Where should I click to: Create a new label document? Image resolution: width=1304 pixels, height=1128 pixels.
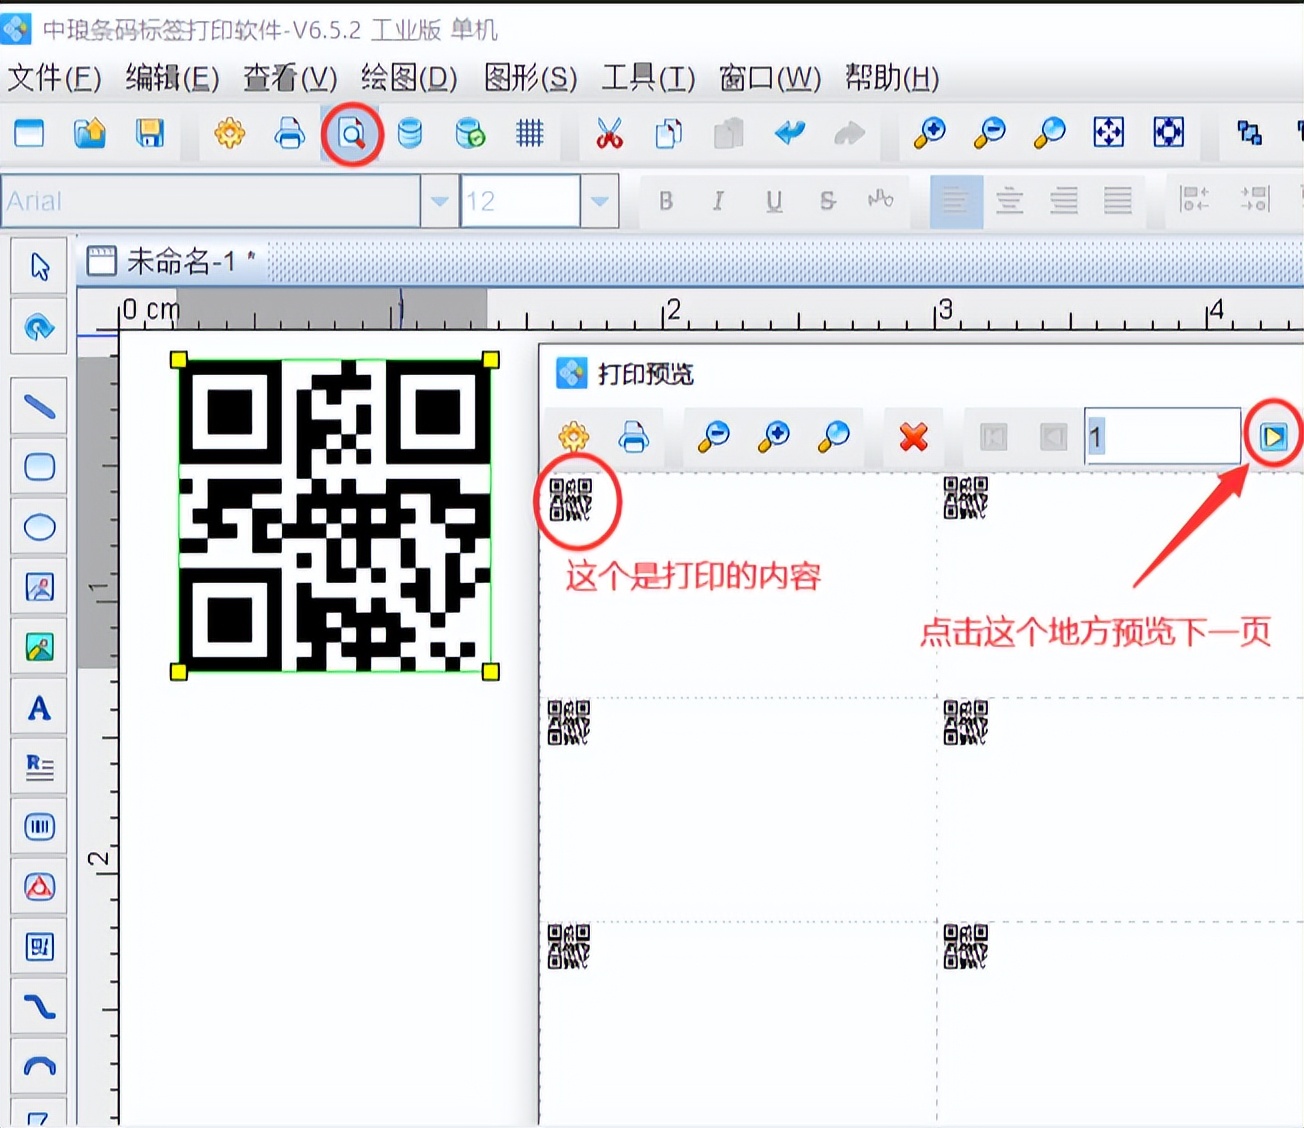(29, 133)
